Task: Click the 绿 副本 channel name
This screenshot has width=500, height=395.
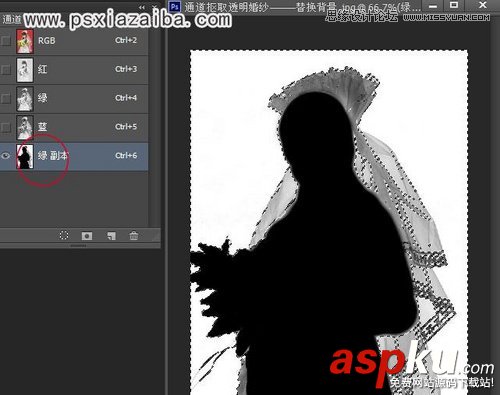Action: coord(53,155)
